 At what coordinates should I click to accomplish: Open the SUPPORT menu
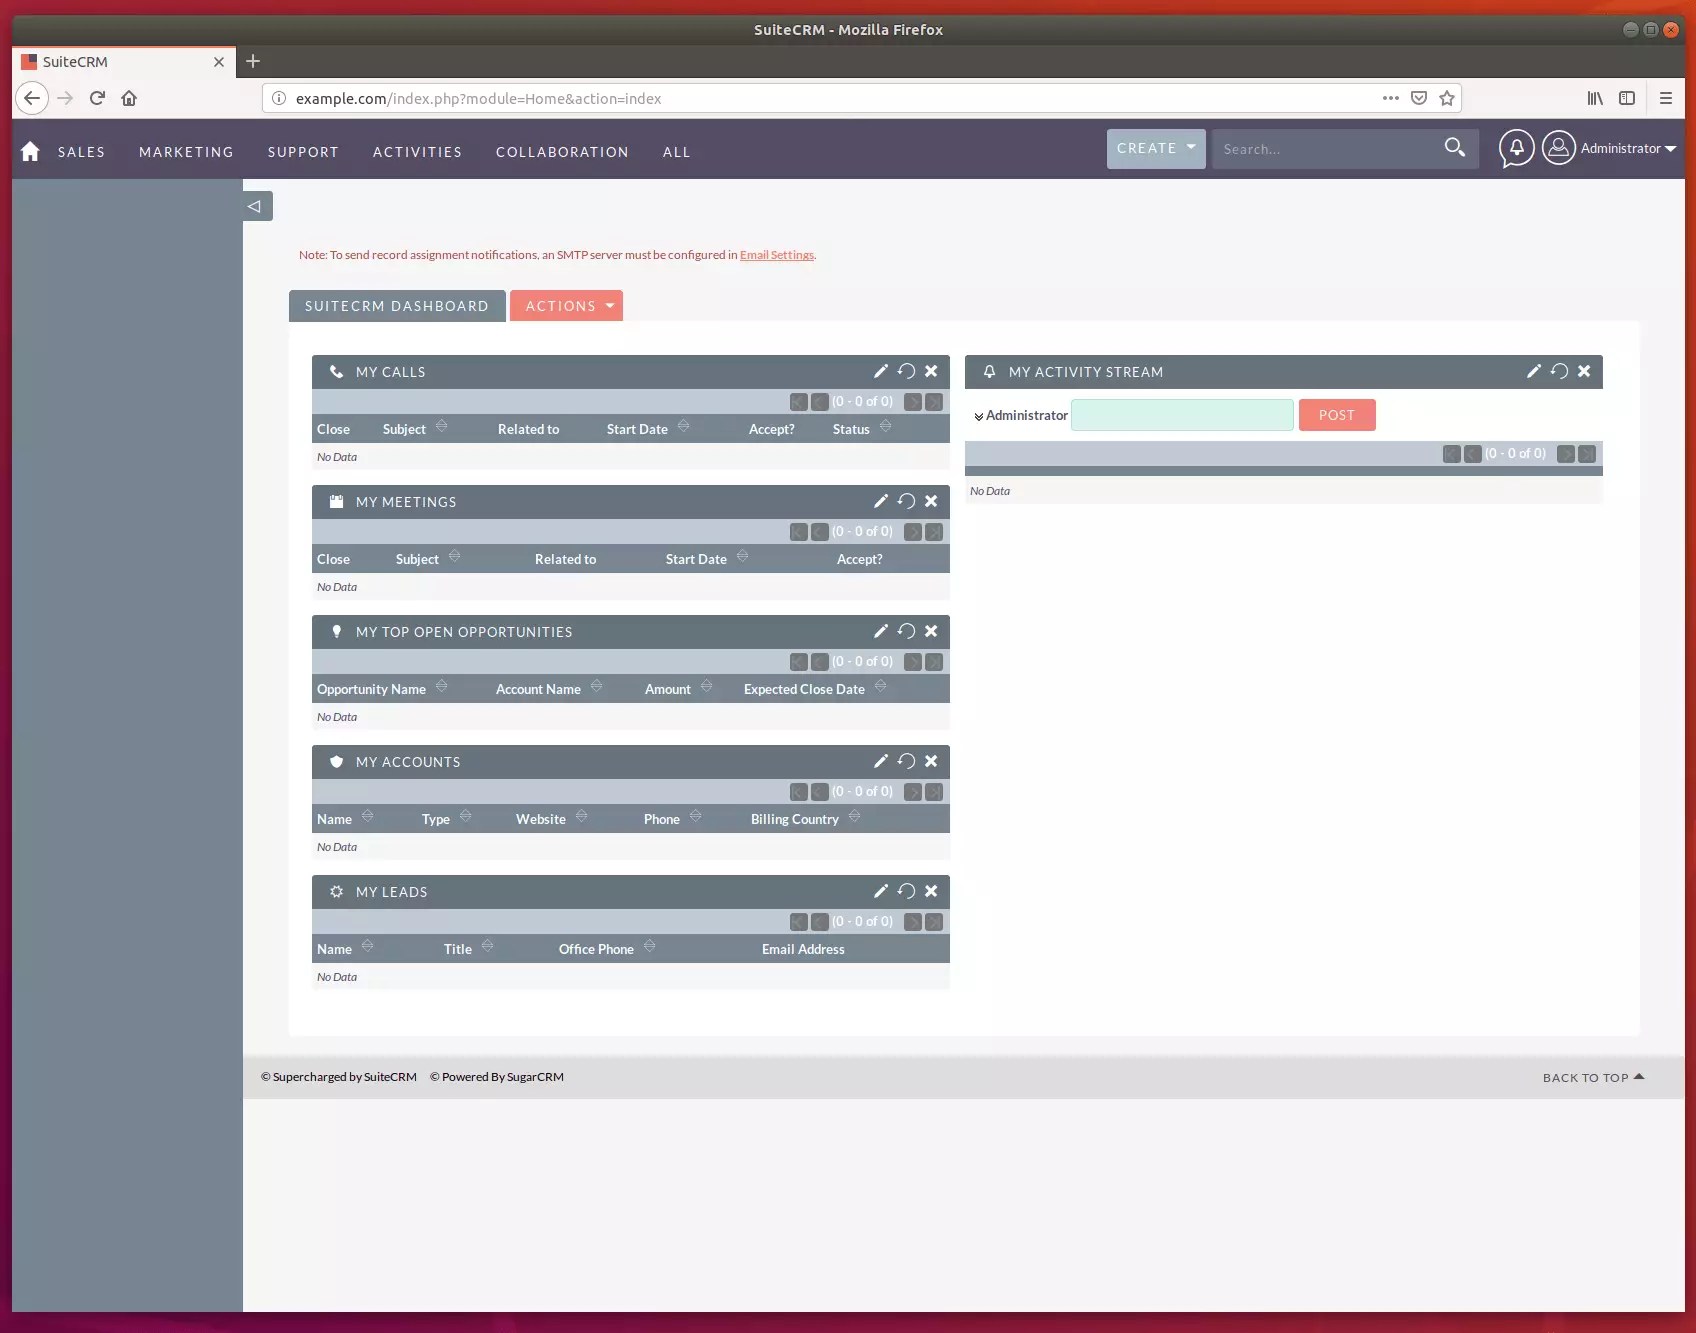coord(303,152)
